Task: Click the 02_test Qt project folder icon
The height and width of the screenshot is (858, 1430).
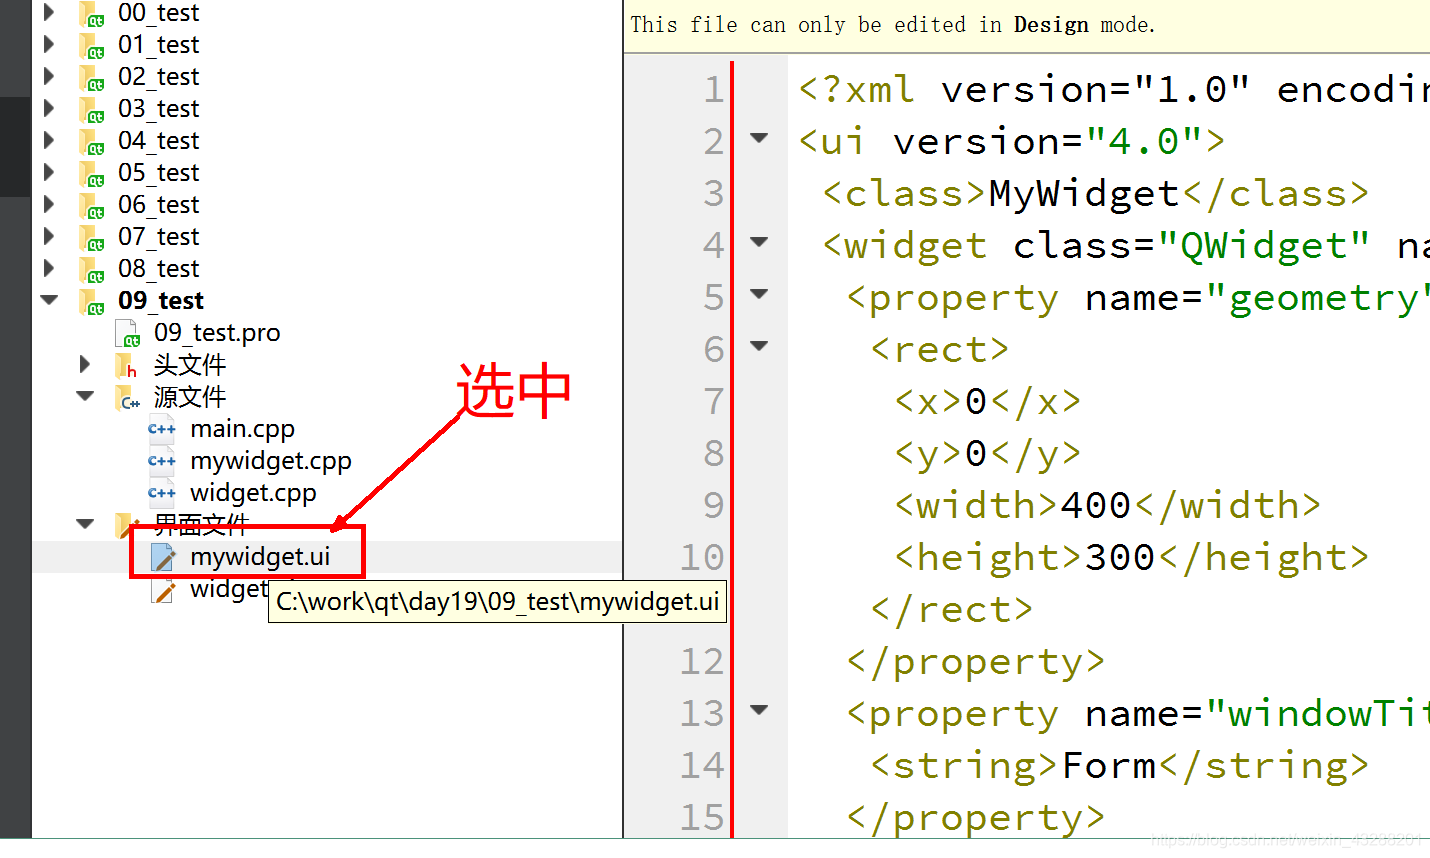Action: click(92, 78)
